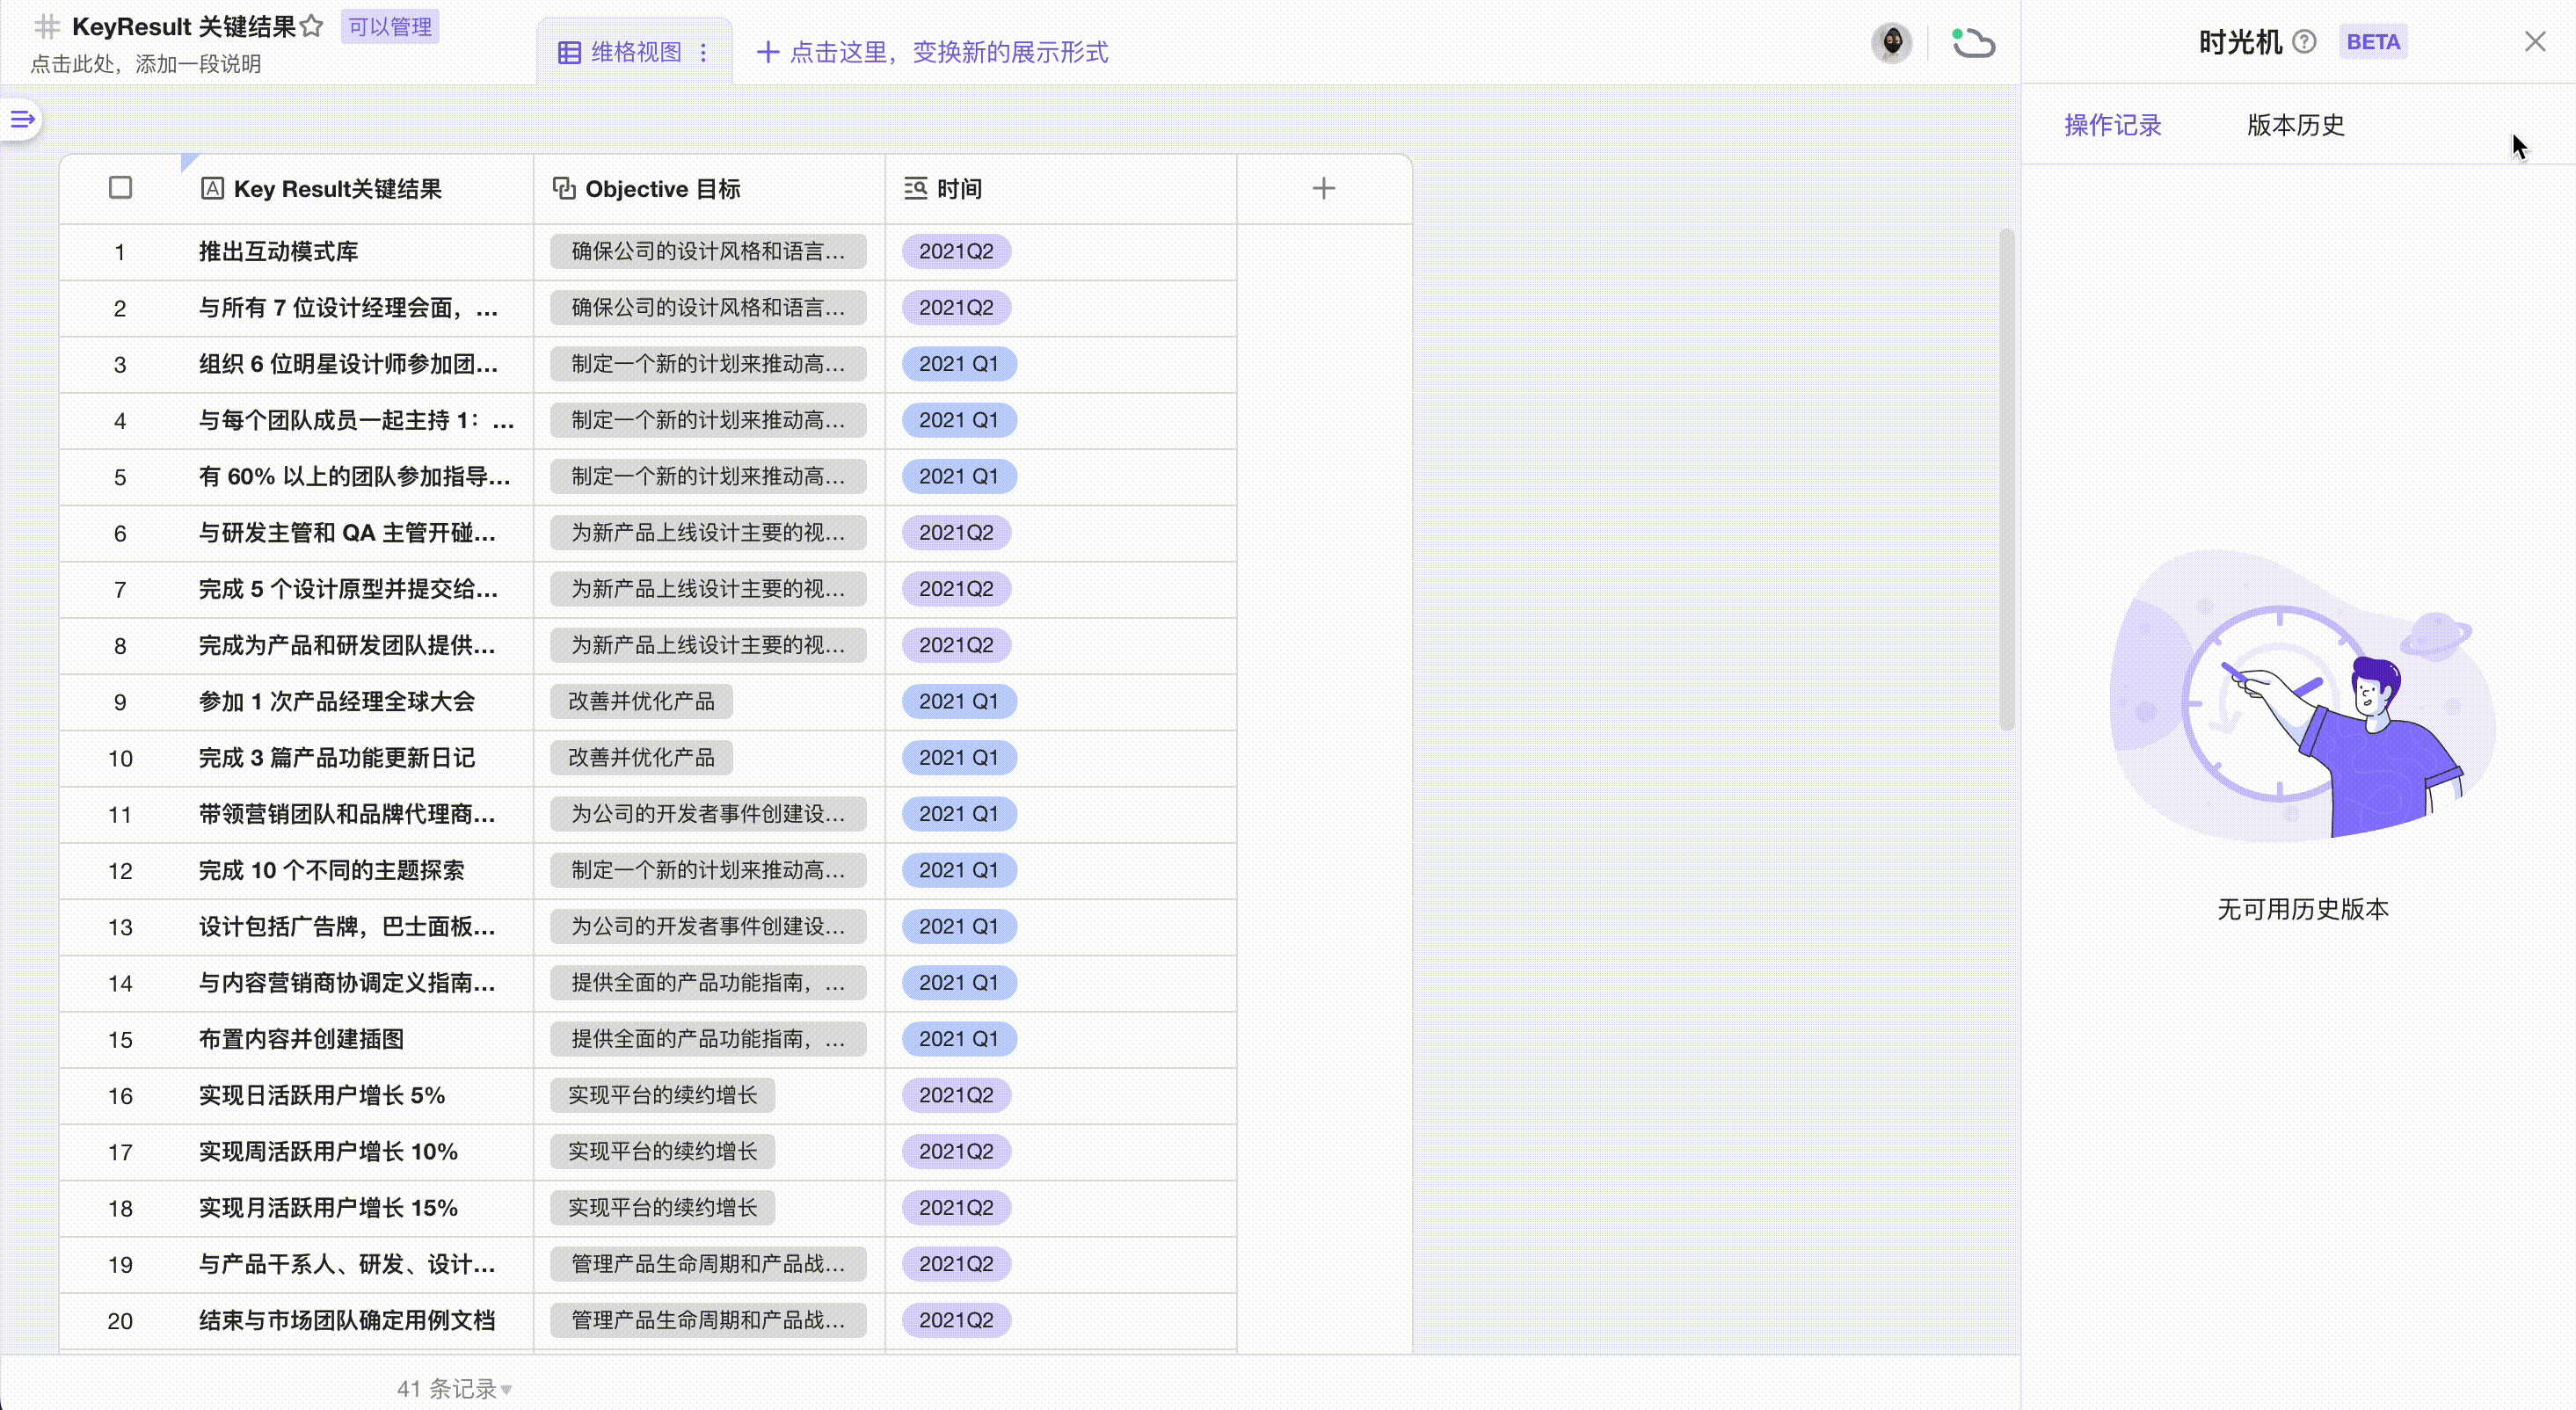Screen dimensions: 2576x1410
Task: Click the vertical scrollbar of the grid
Action: pyautogui.click(x=2005, y=480)
